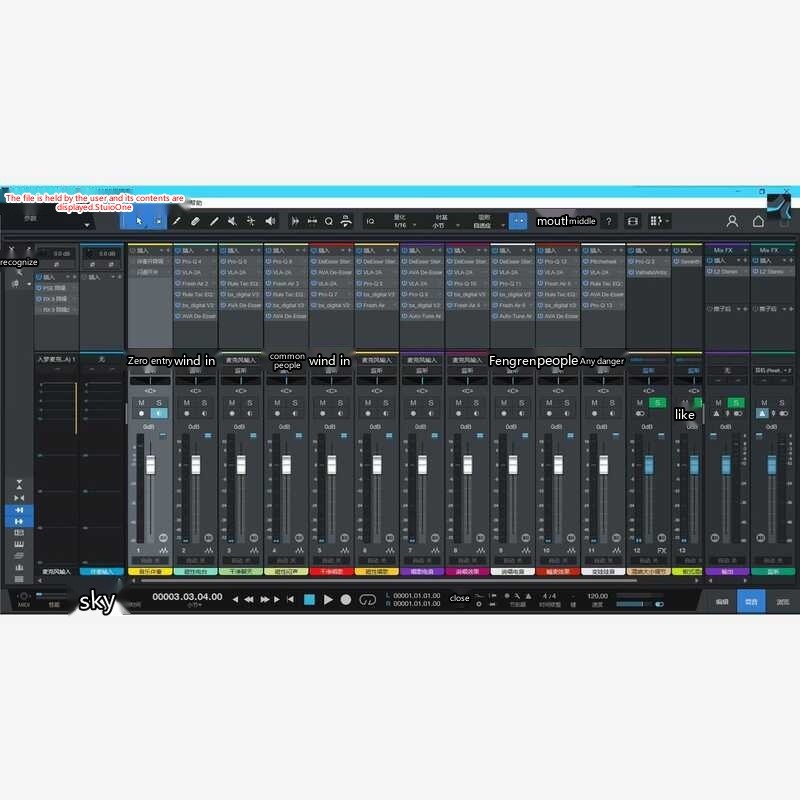Go to Start page home icon
The width and height of the screenshot is (800, 800).
pos(759,221)
